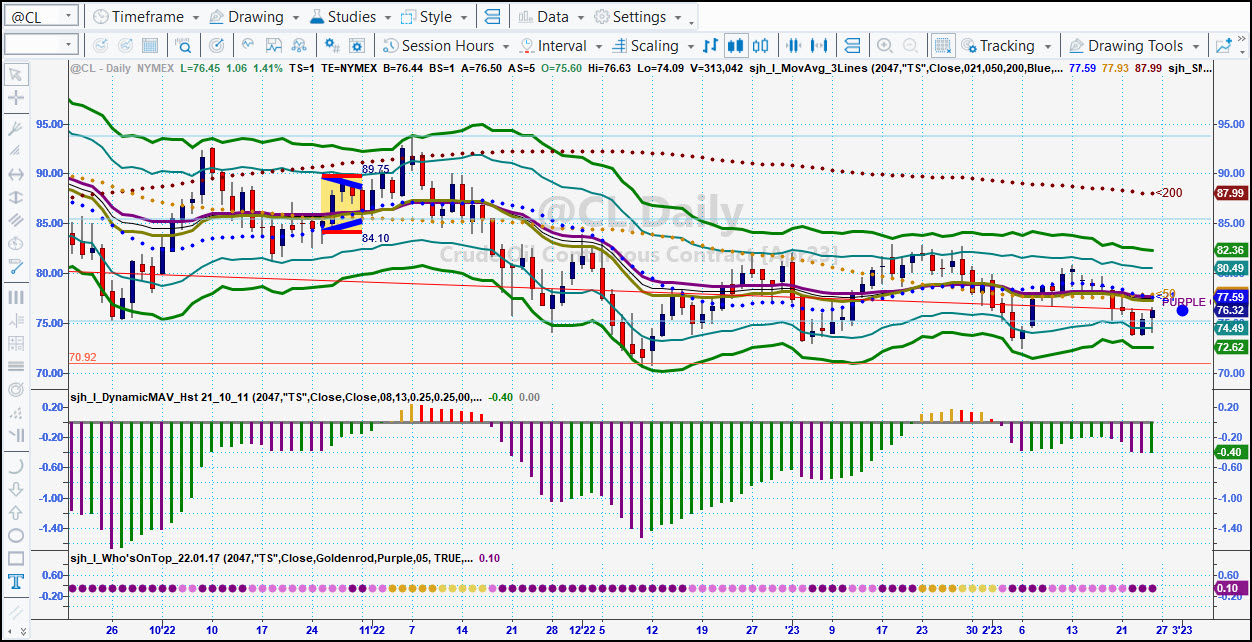This screenshot has width=1252, height=642.
Task: Open the Studies menu
Action: (350, 17)
